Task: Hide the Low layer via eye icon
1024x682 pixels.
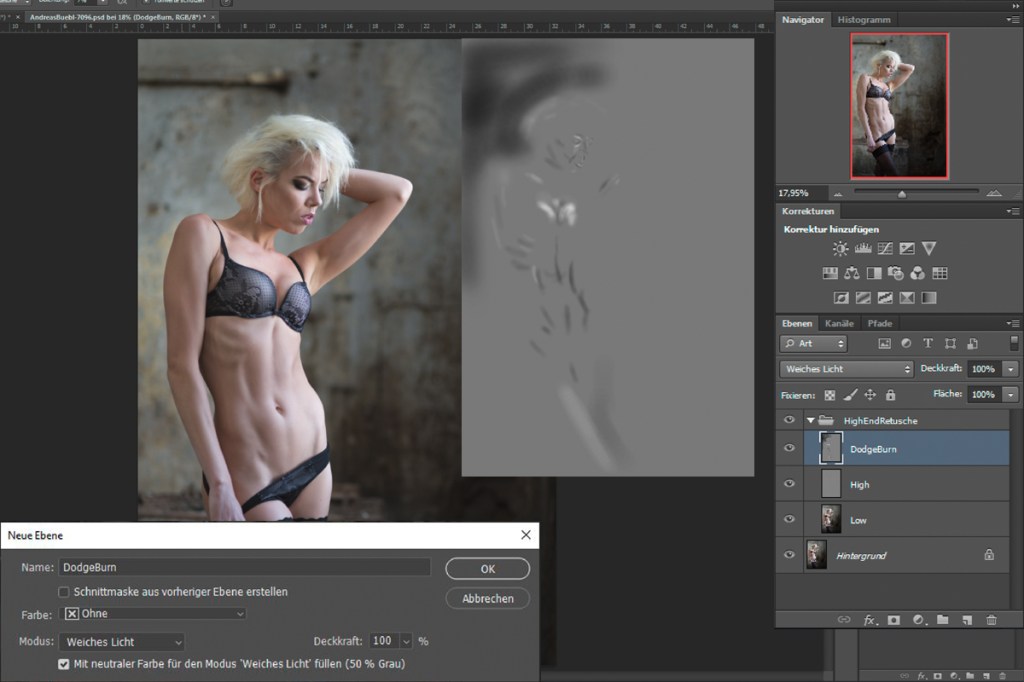Action: 789,519
